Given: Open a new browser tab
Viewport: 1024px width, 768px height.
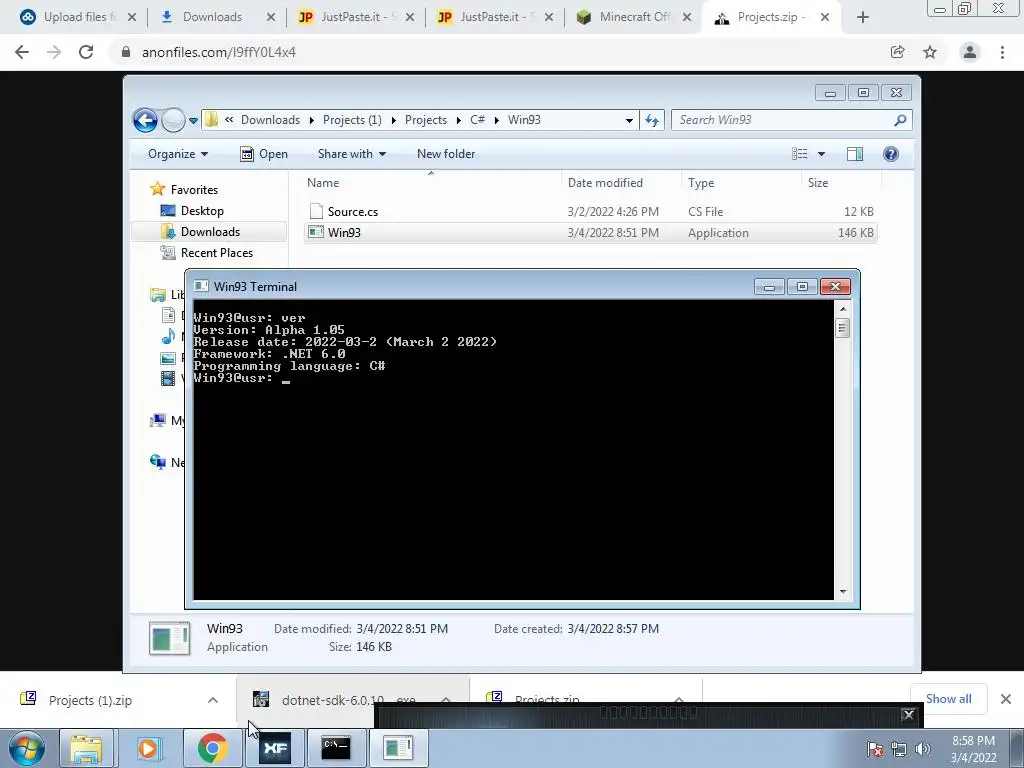Looking at the screenshot, I should (x=863, y=18).
